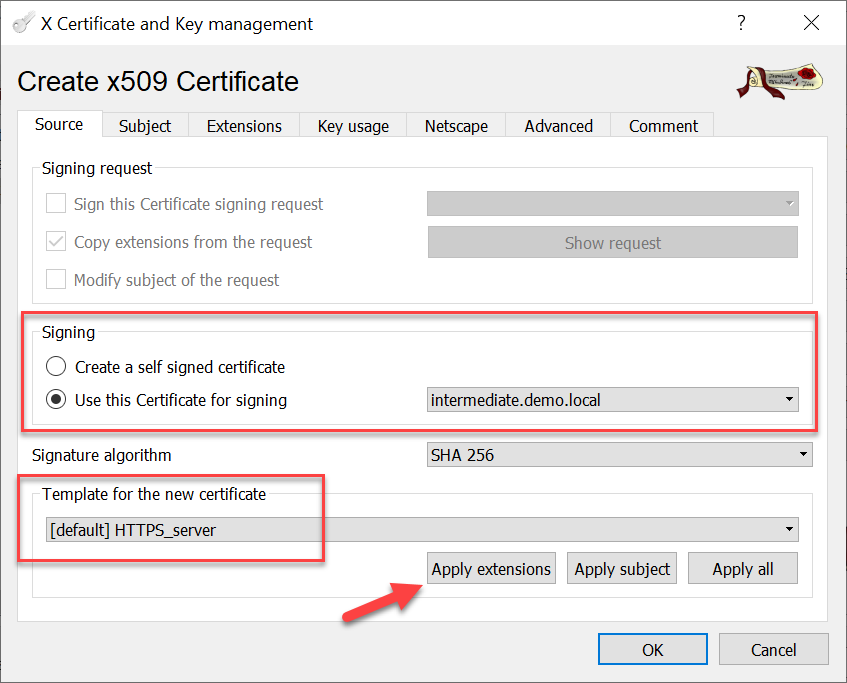Open the HTTPS_server template dropdown
The image size is (847, 683).
pos(422,530)
